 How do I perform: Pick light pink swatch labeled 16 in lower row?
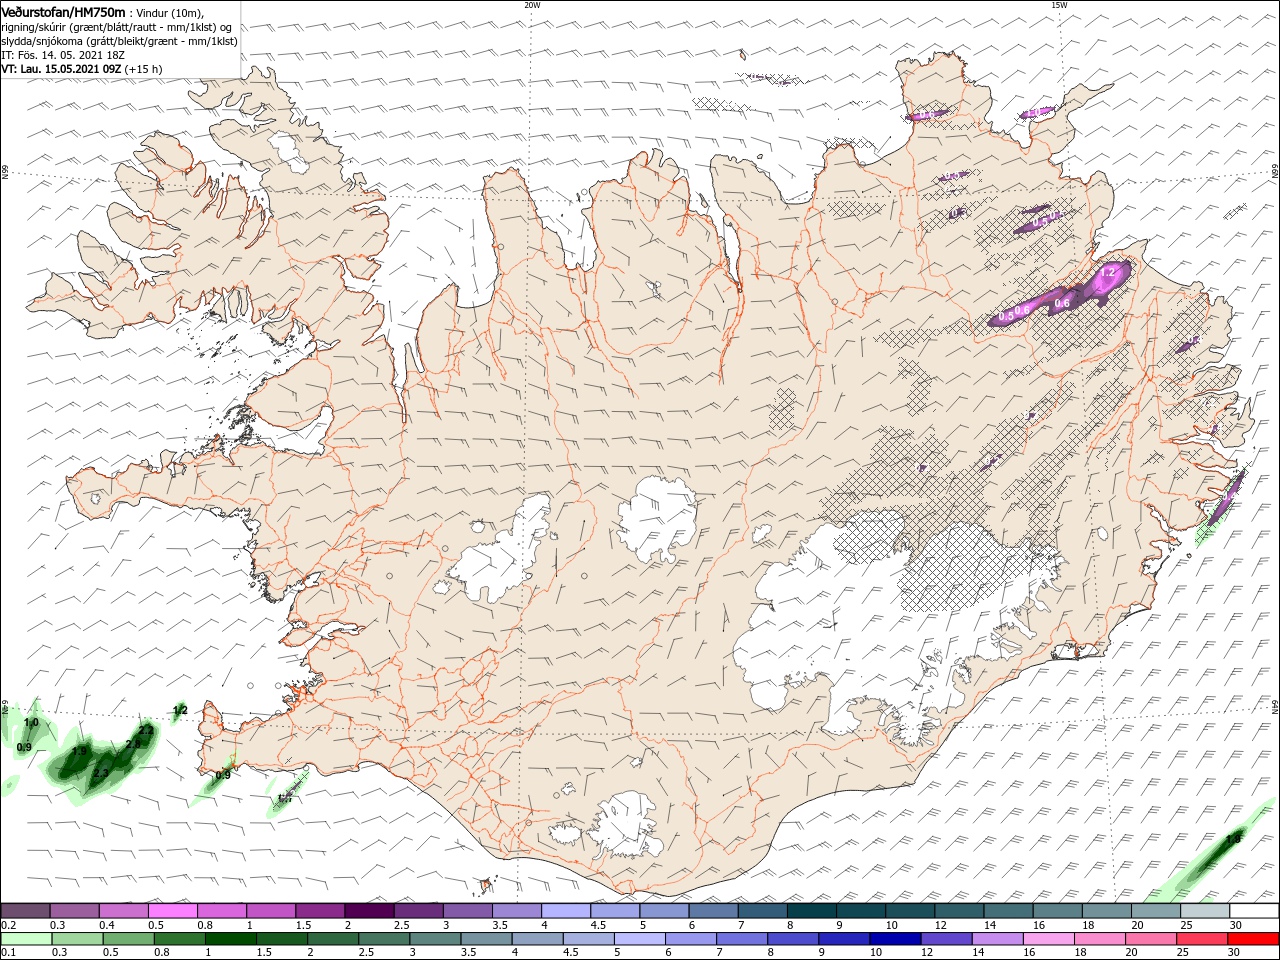(x=1049, y=939)
